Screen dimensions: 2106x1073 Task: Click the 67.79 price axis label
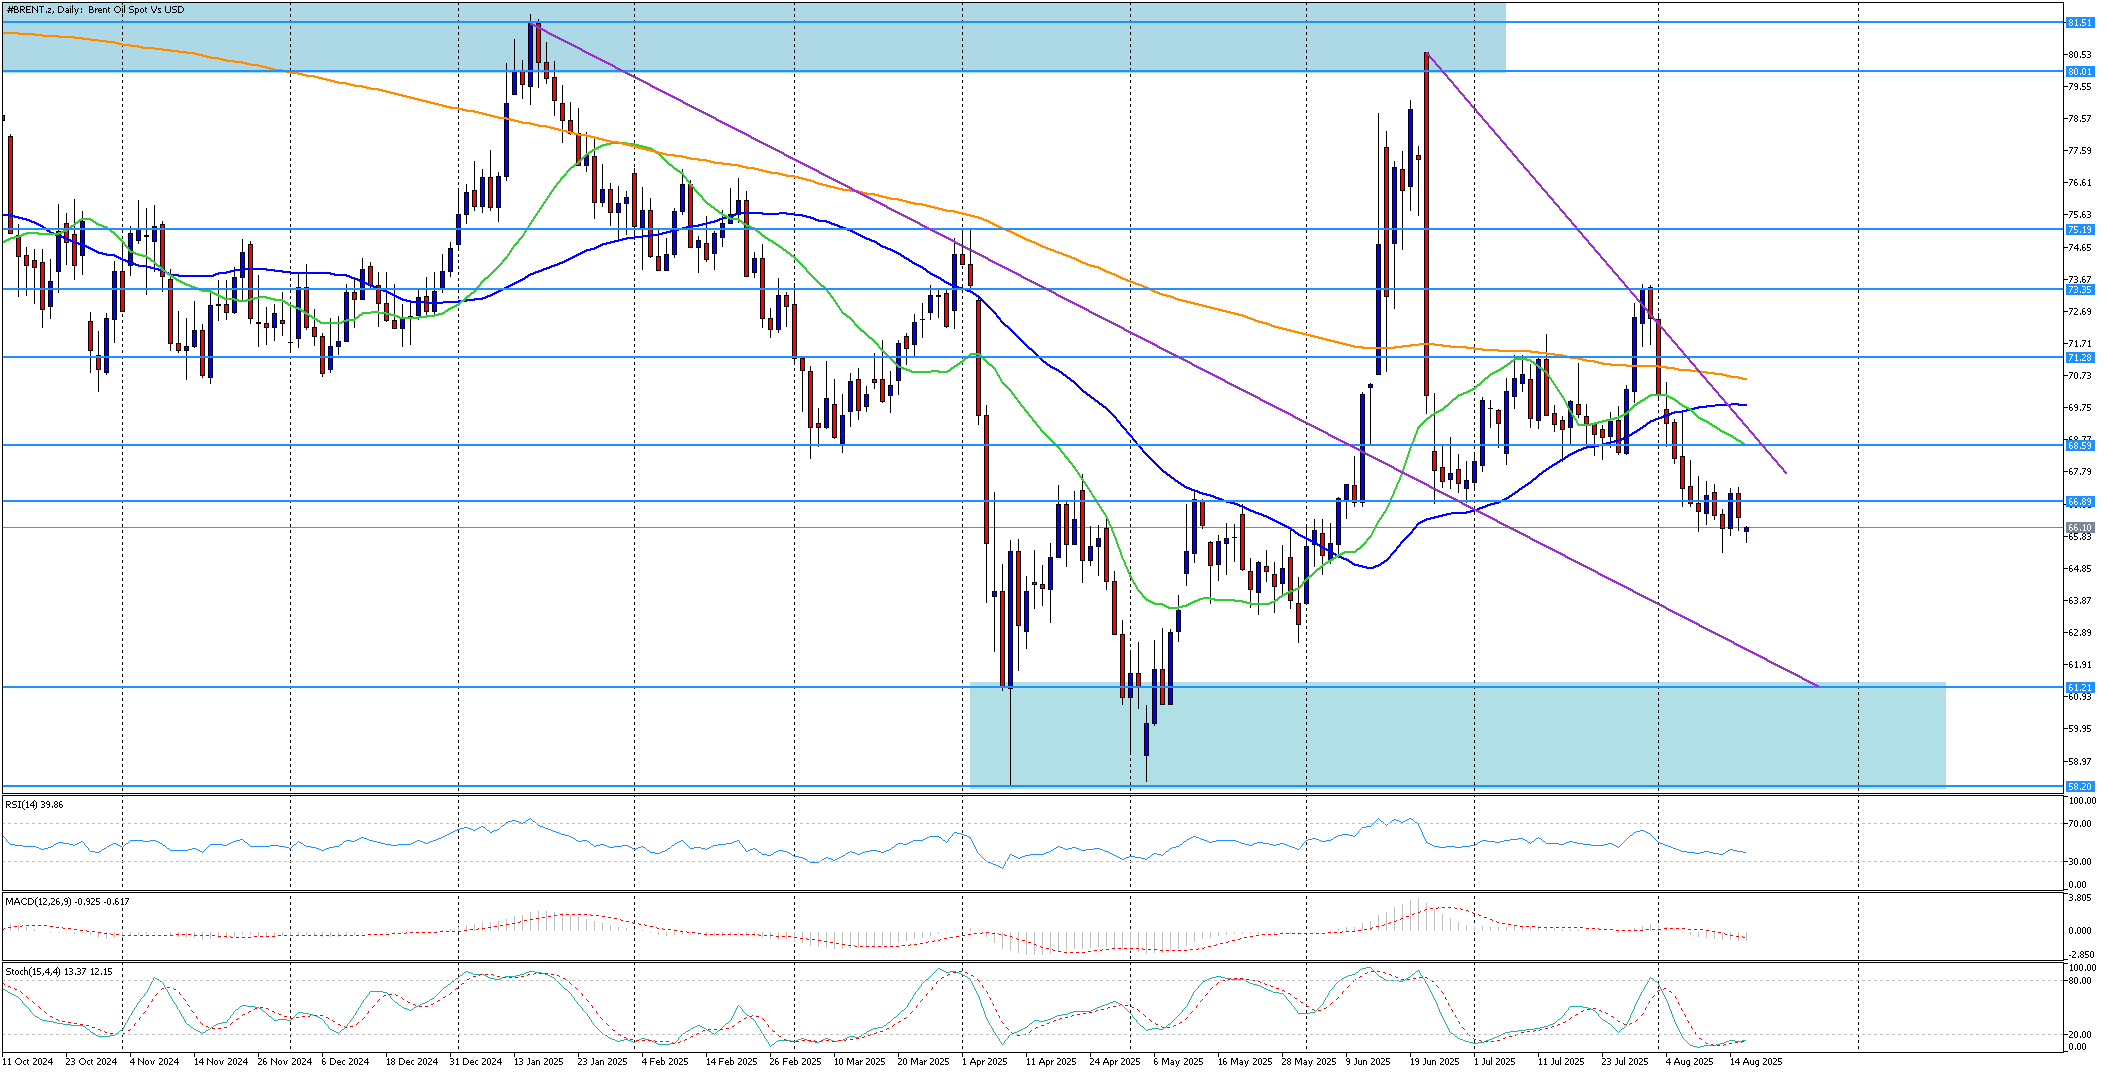(2079, 471)
